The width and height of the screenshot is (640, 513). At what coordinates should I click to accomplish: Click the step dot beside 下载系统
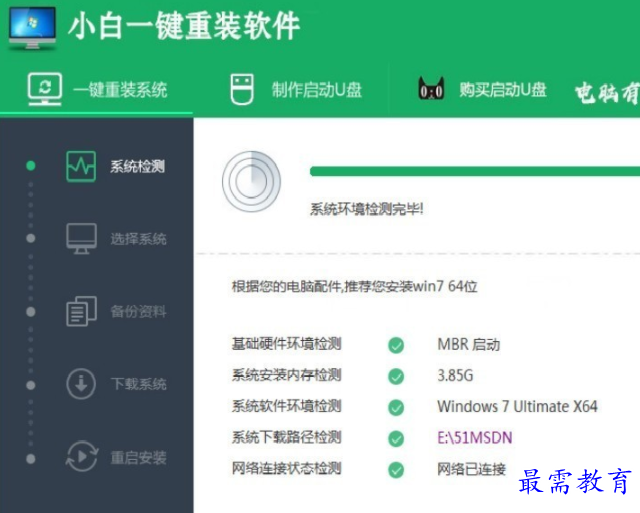click(31, 385)
